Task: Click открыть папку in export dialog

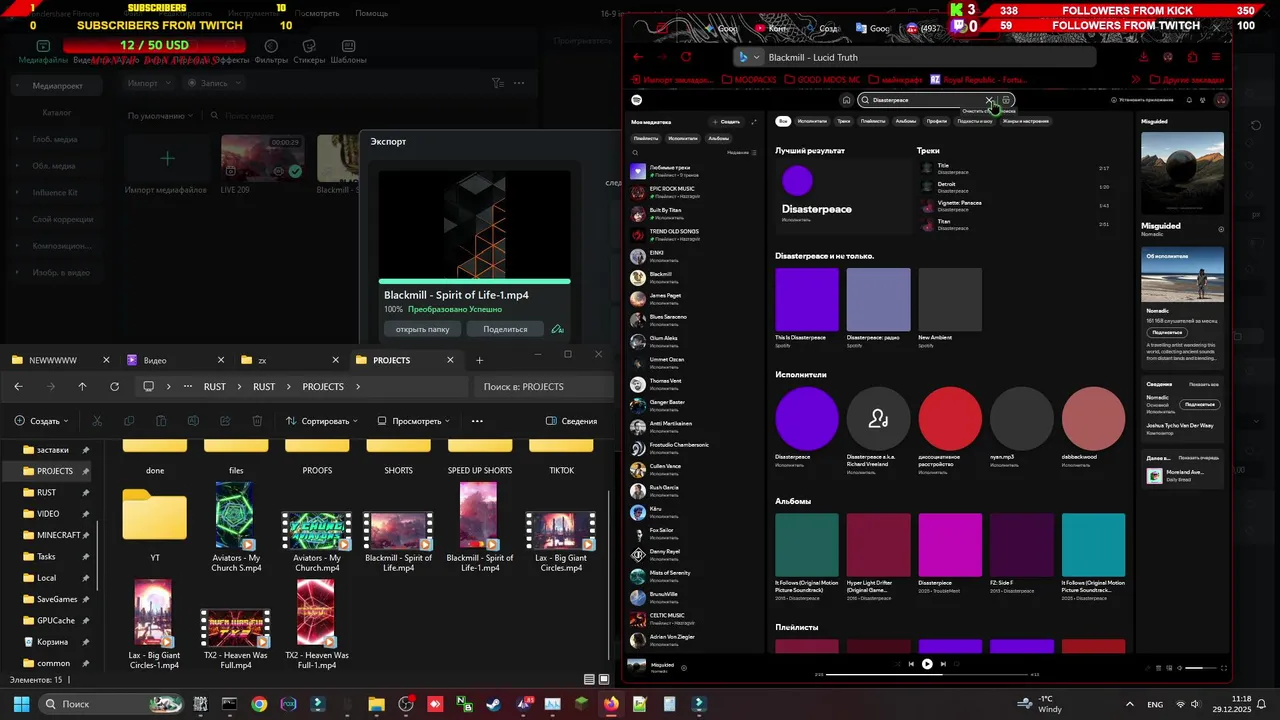Action: point(422,329)
